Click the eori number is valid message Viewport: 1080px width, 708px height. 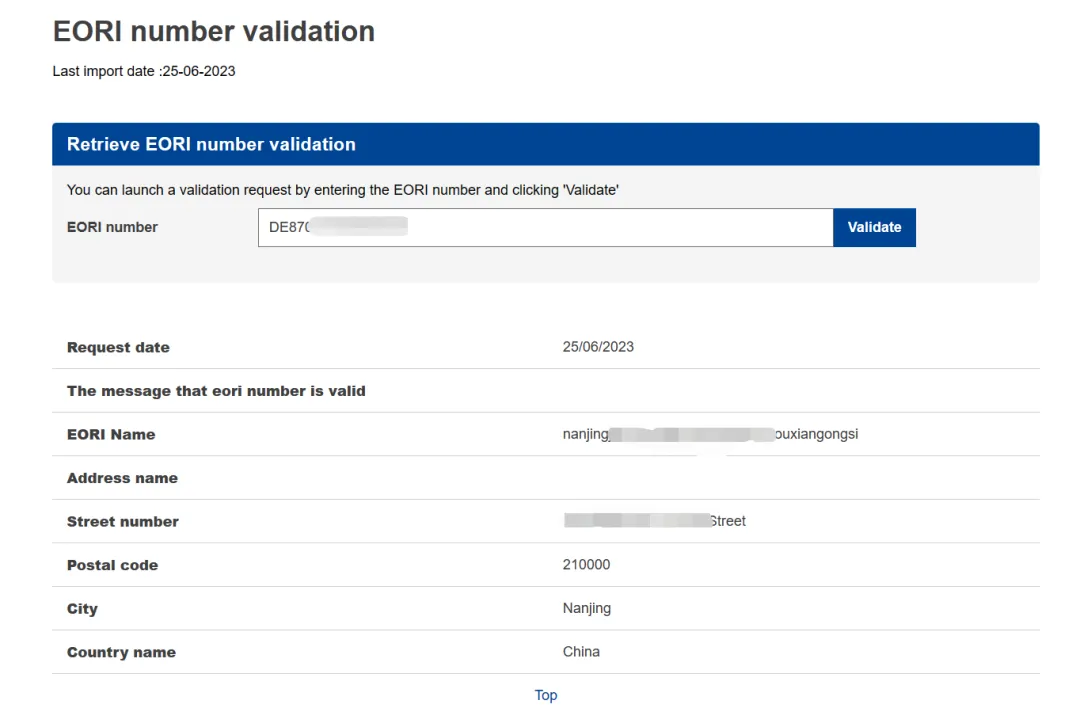(x=216, y=391)
